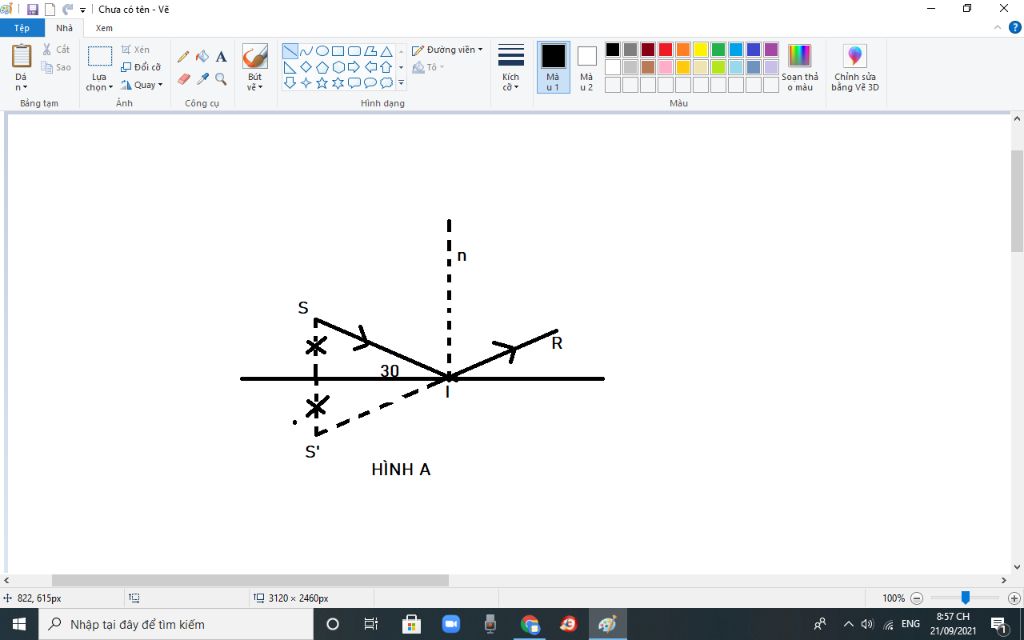1024x640 pixels.
Task: Click the Magnifier tool
Action: pyautogui.click(x=221, y=79)
